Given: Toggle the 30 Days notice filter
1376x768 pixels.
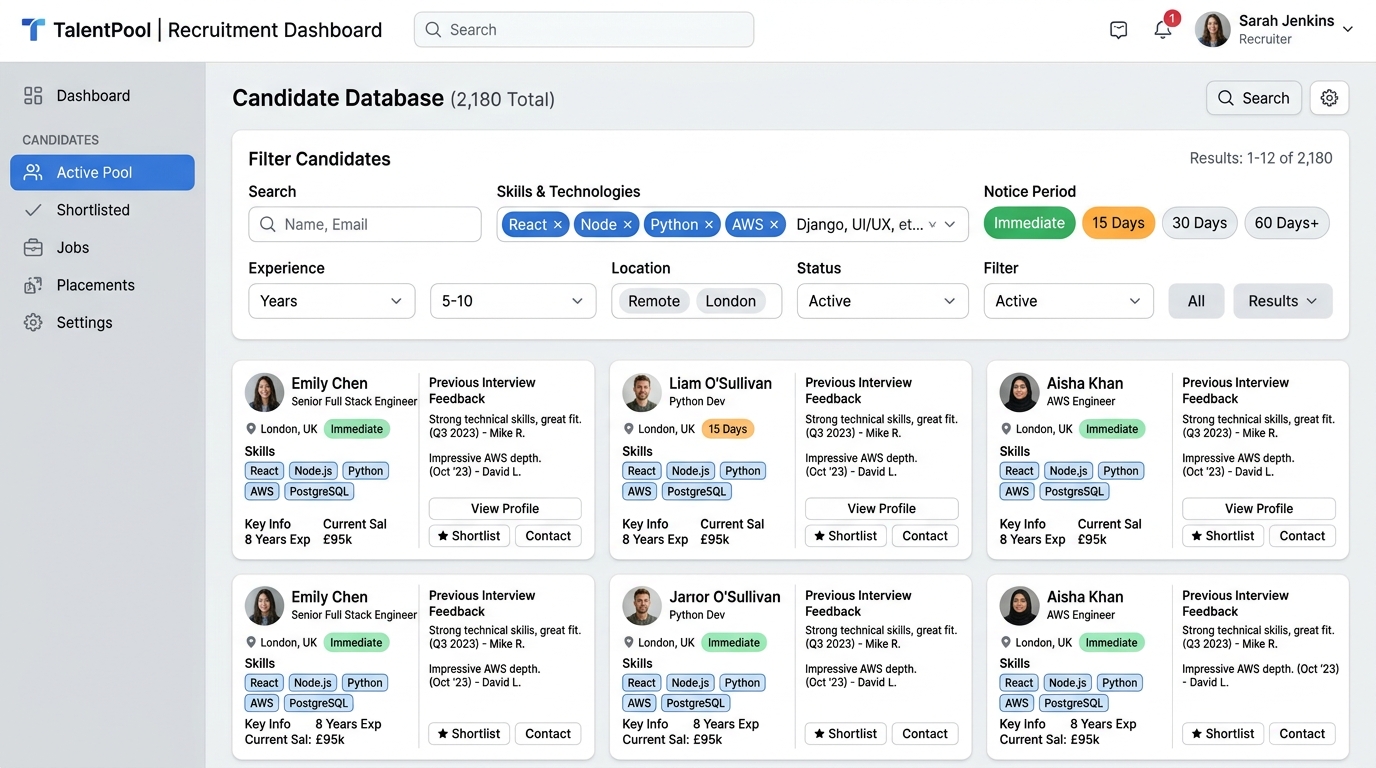Looking at the screenshot, I should [1199, 223].
